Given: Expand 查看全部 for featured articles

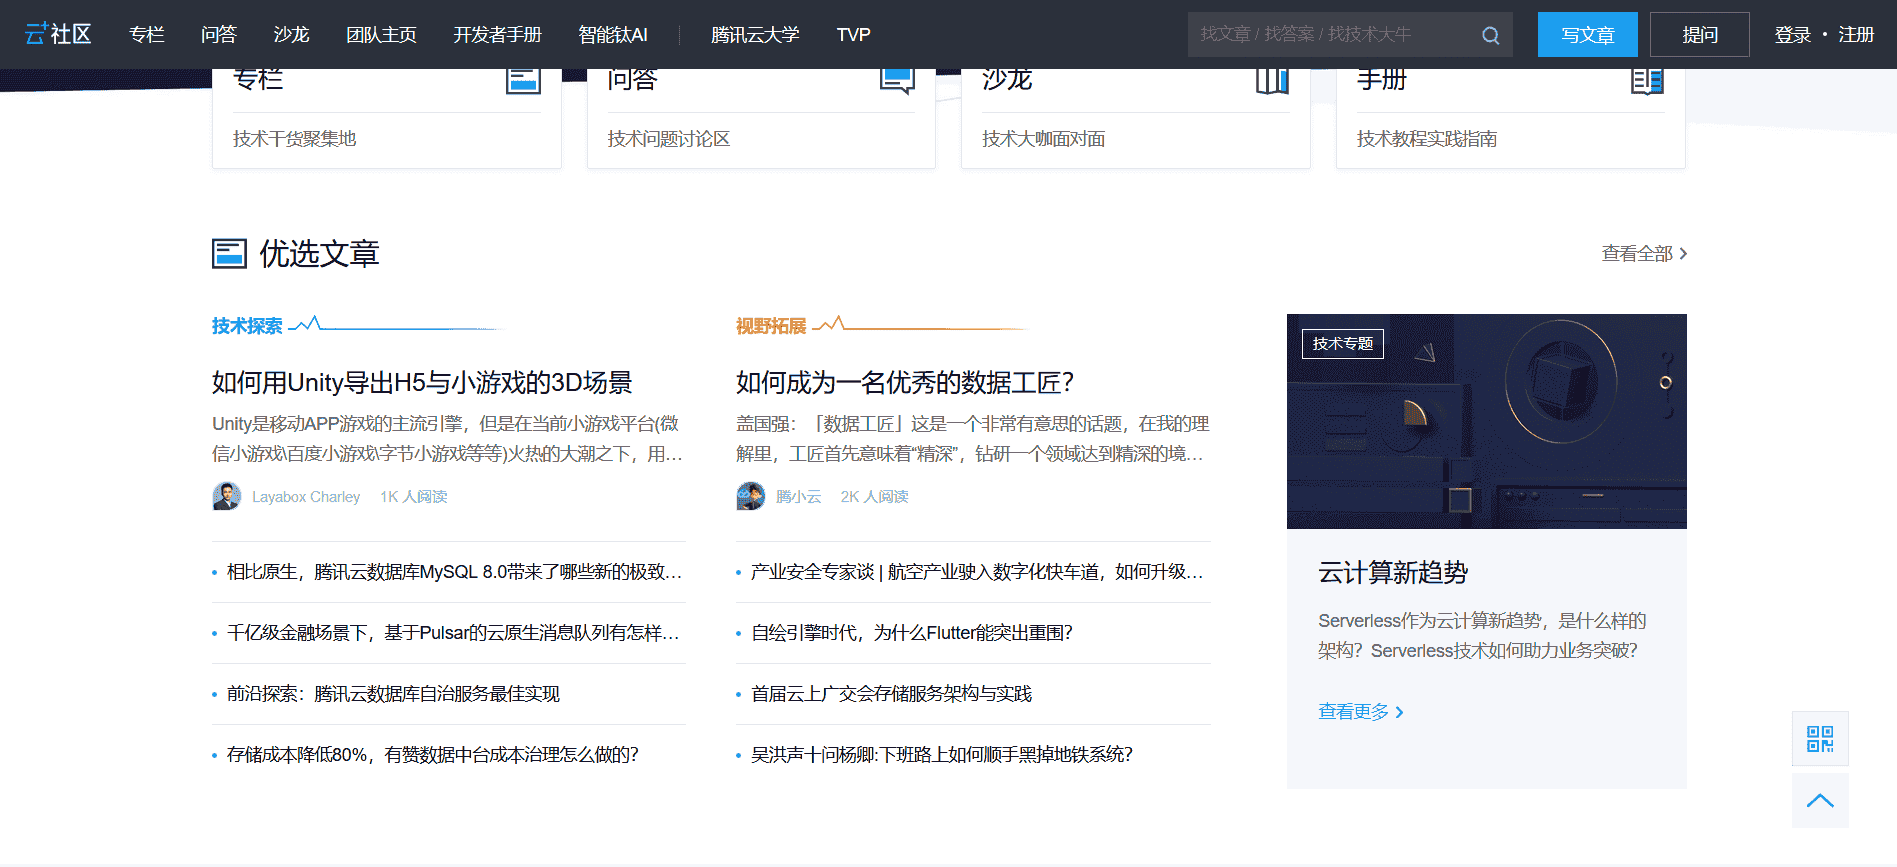Looking at the screenshot, I should click(x=1643, y=254).
